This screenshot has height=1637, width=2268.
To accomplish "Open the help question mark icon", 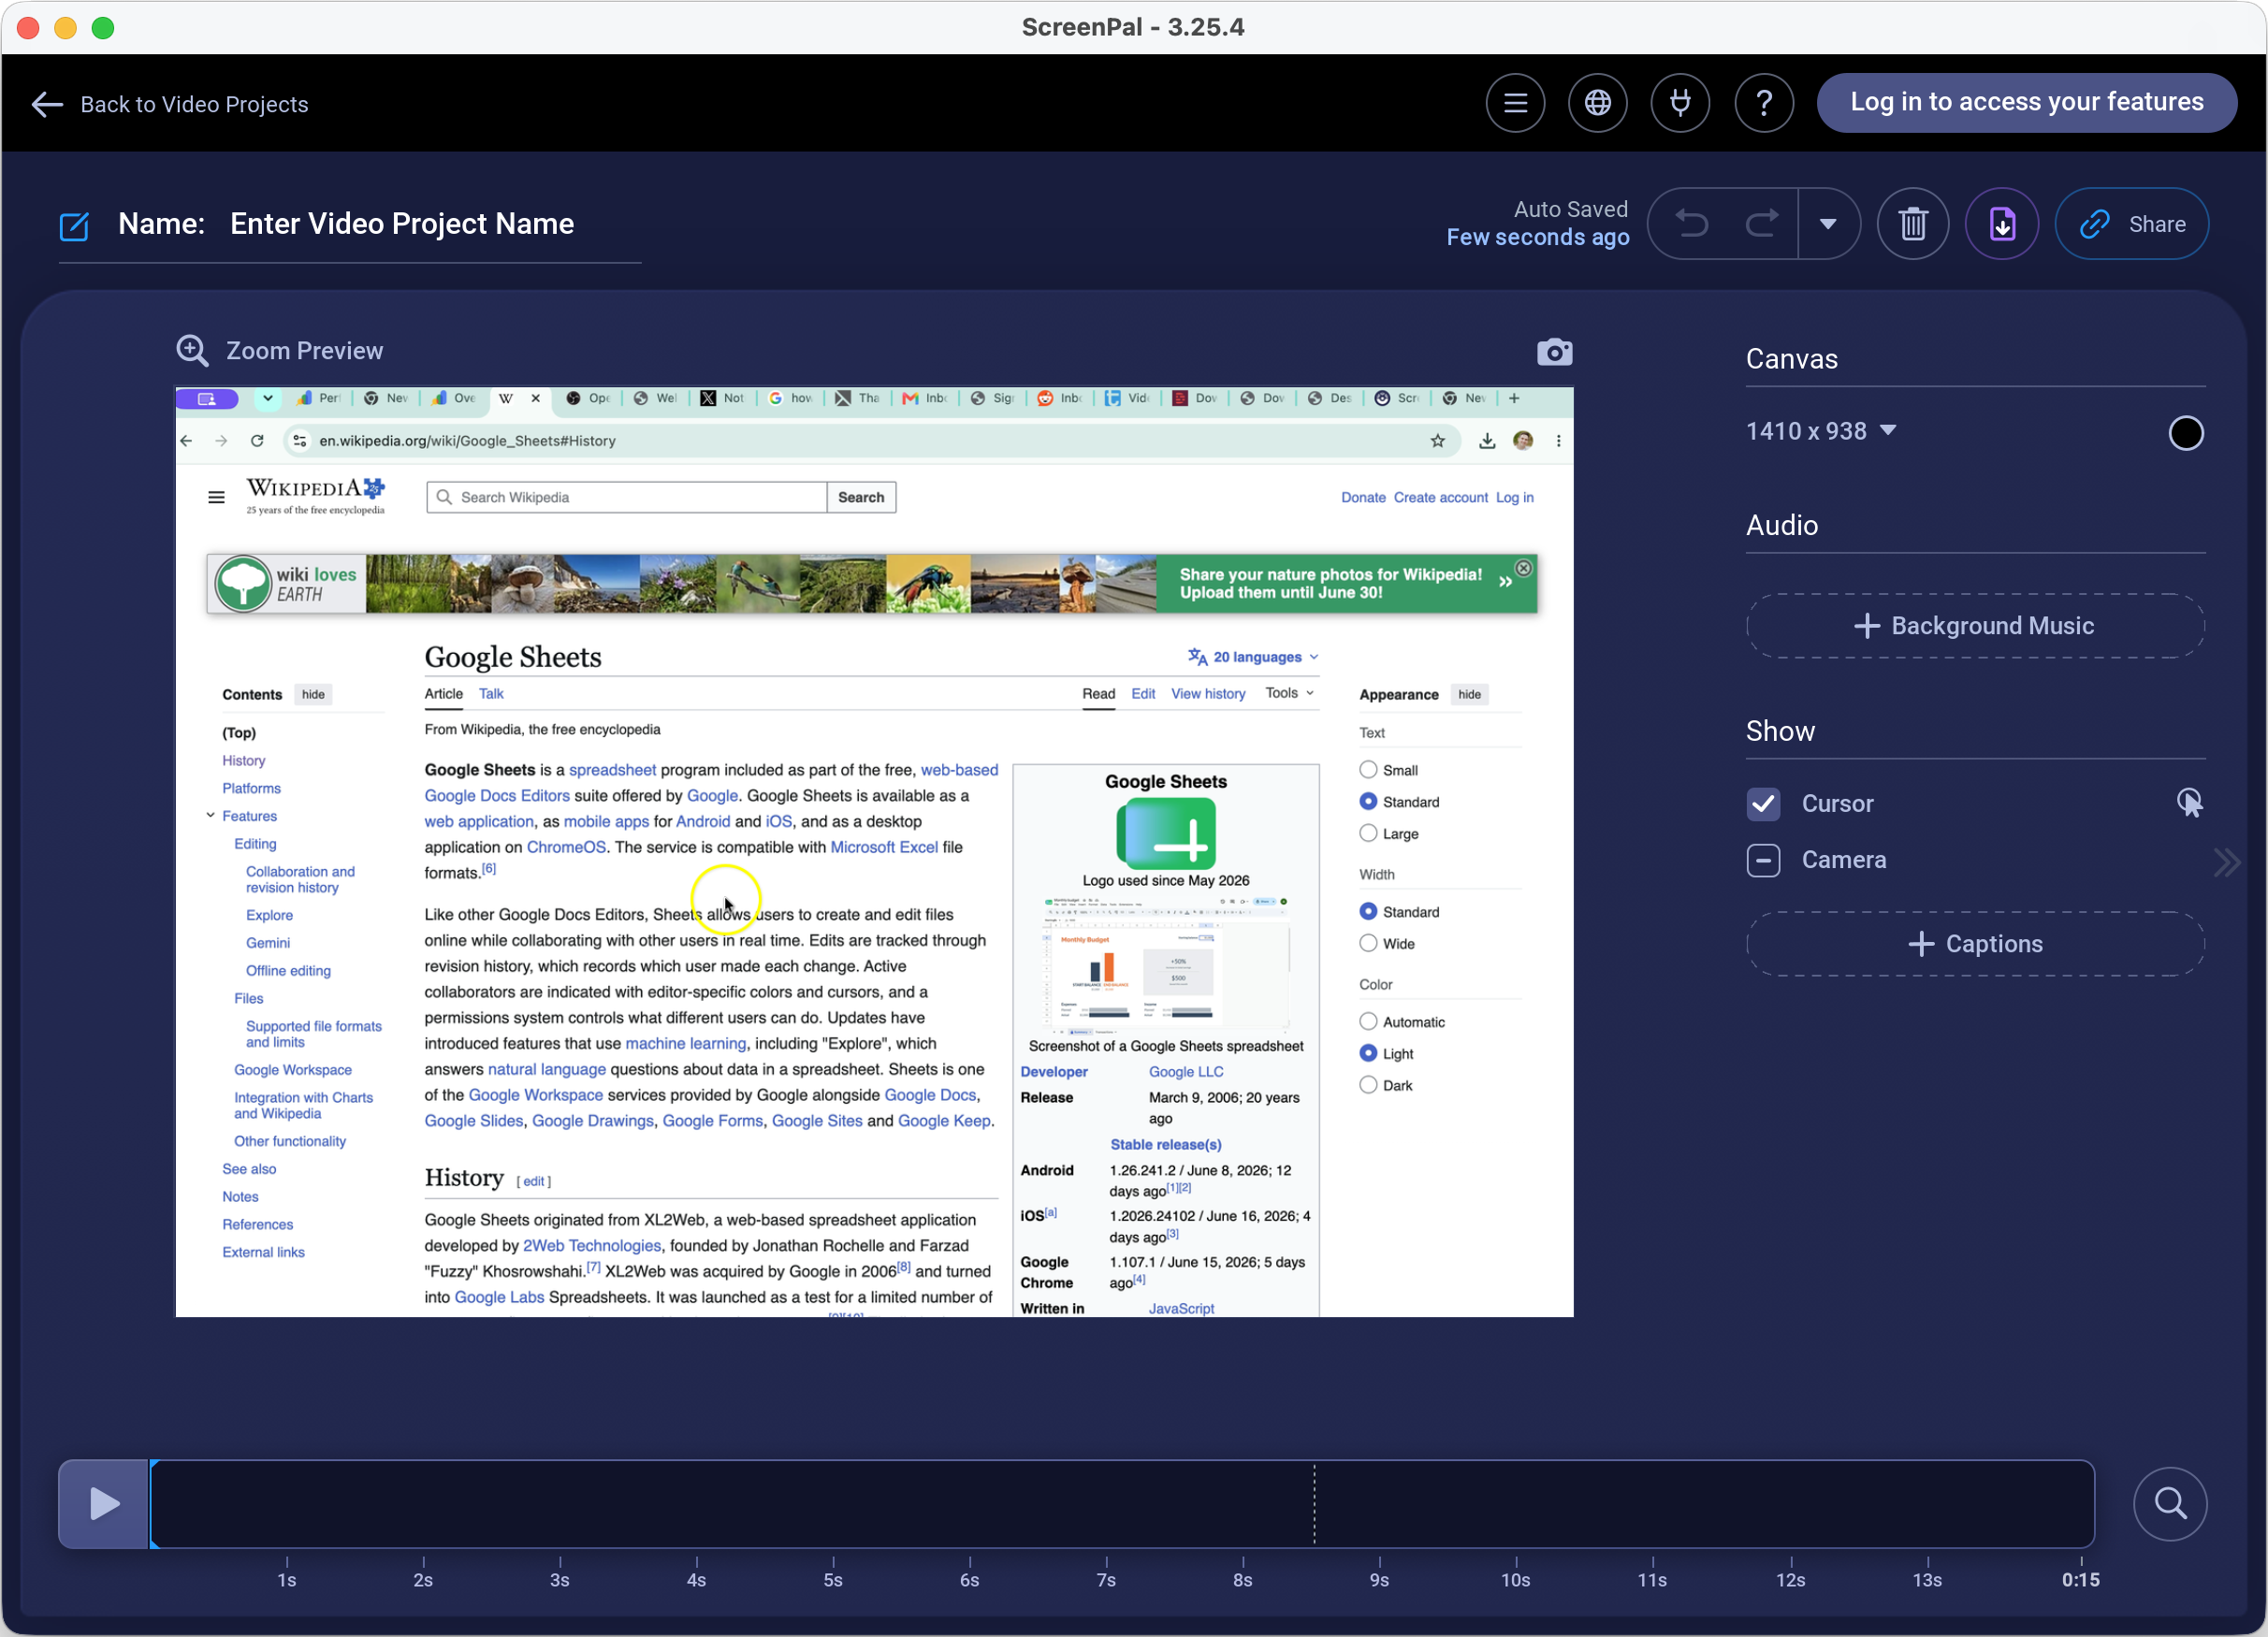I will point(1764,102).
